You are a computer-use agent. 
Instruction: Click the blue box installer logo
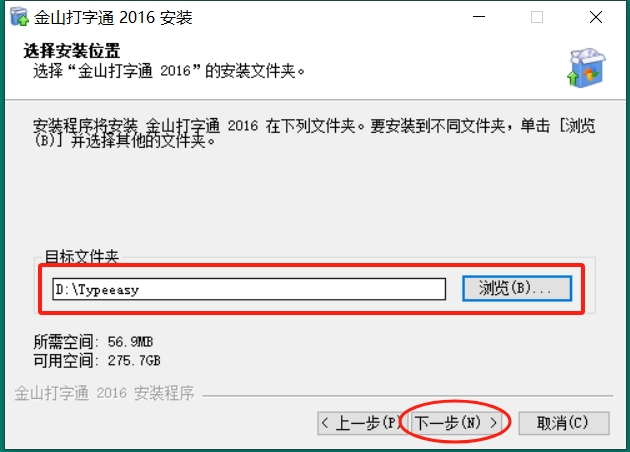587,68
